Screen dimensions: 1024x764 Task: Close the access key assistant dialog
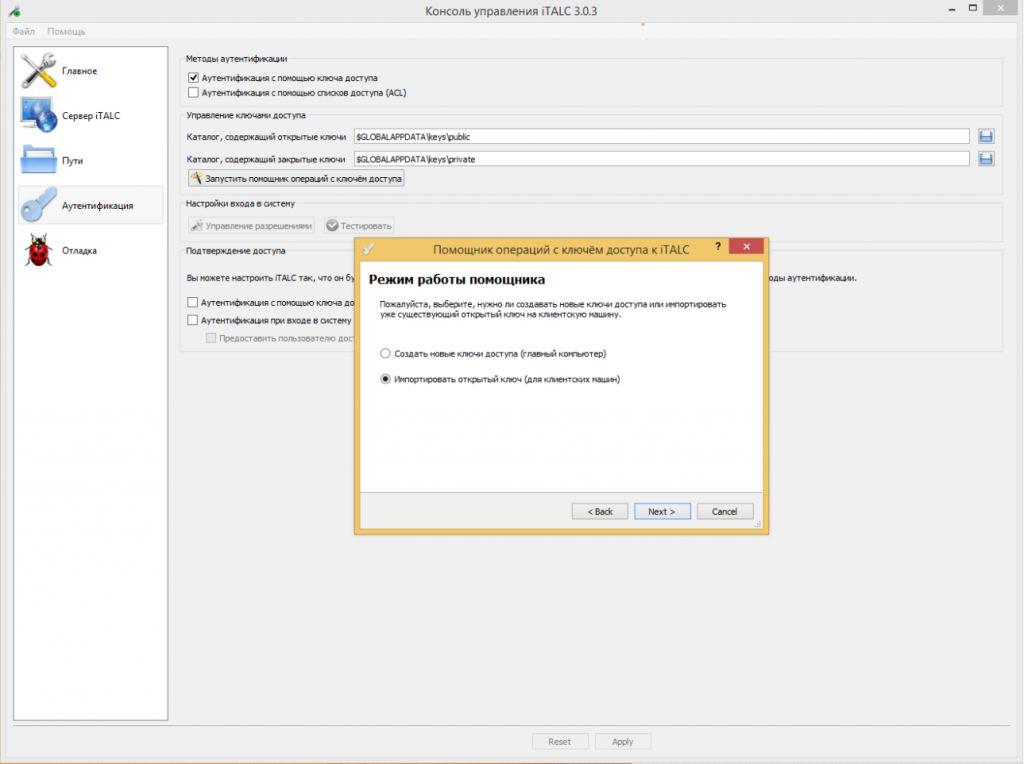746,246
